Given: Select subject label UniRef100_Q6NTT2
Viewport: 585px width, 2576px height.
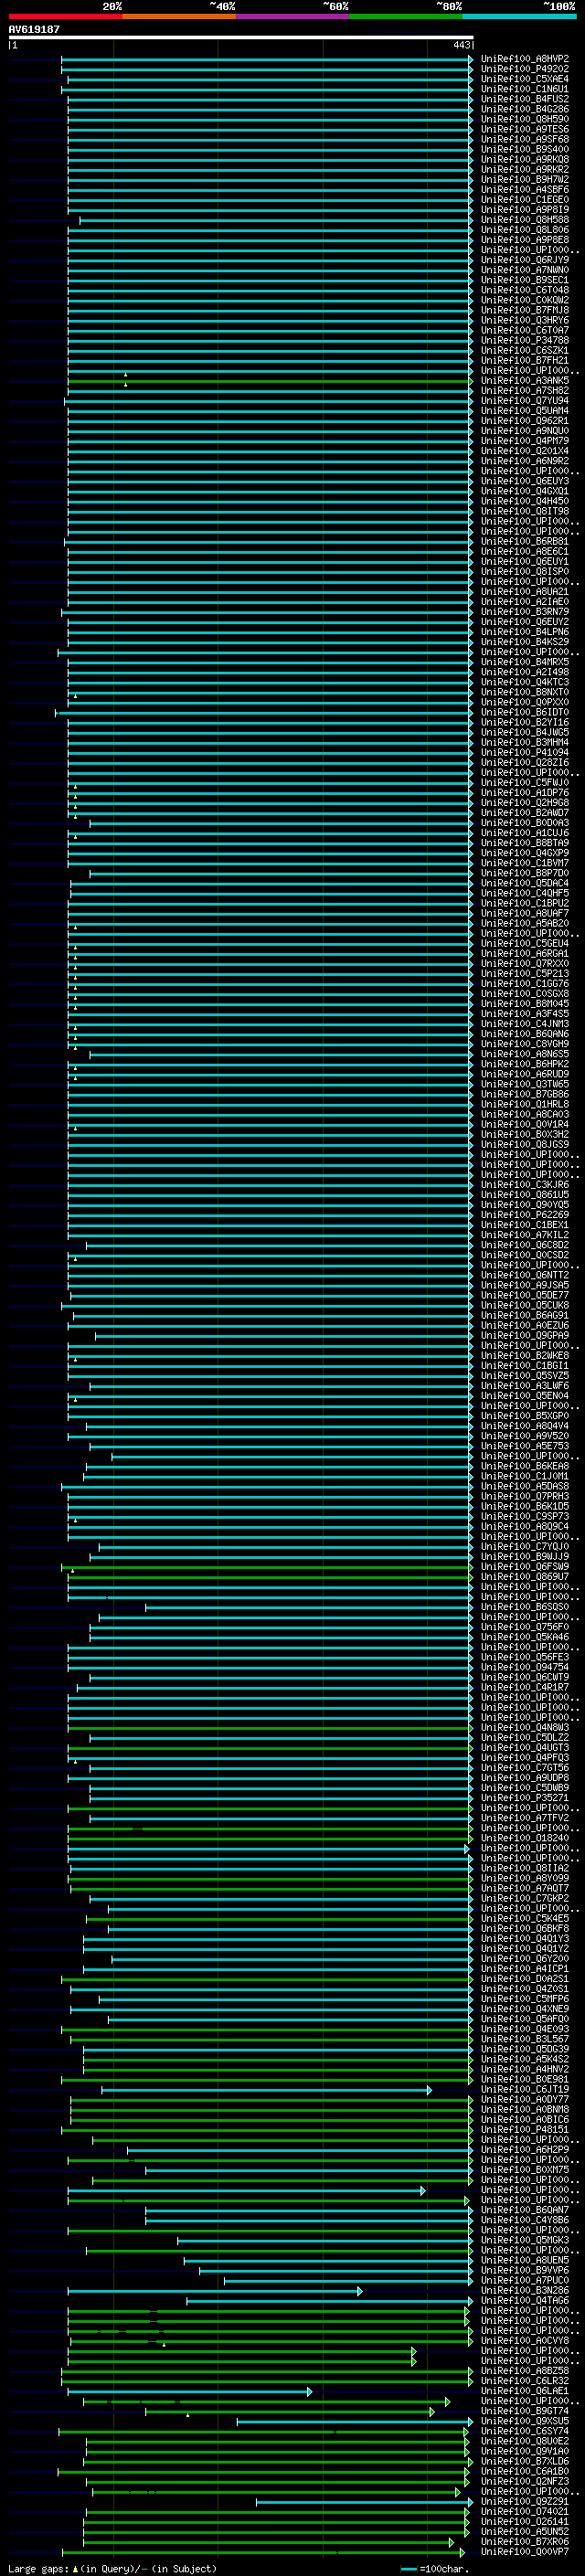Looking at the screenshot, I should point(524,1276).
